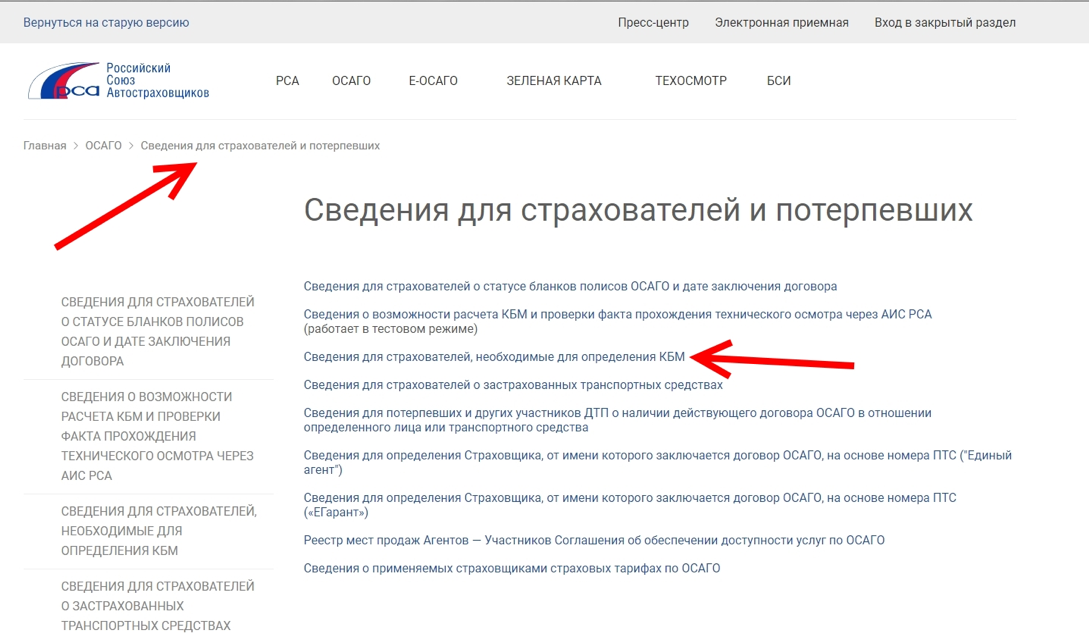This screenshot has height=635, width=1089.
Task: Click the page heading Сведения для страхователей
Action: [638, 211]
